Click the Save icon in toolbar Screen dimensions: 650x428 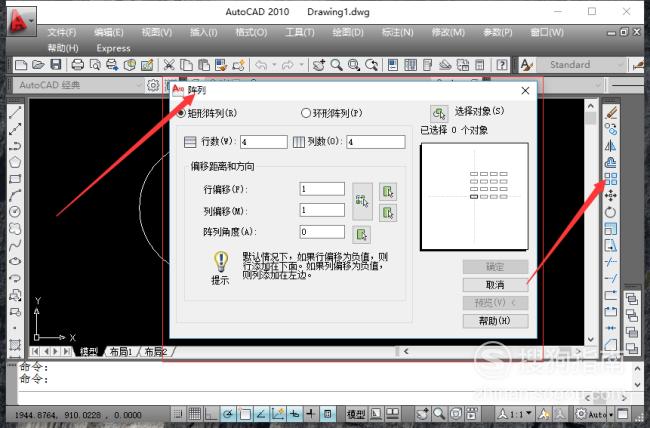pyautogui.click(x=56, y=65)
